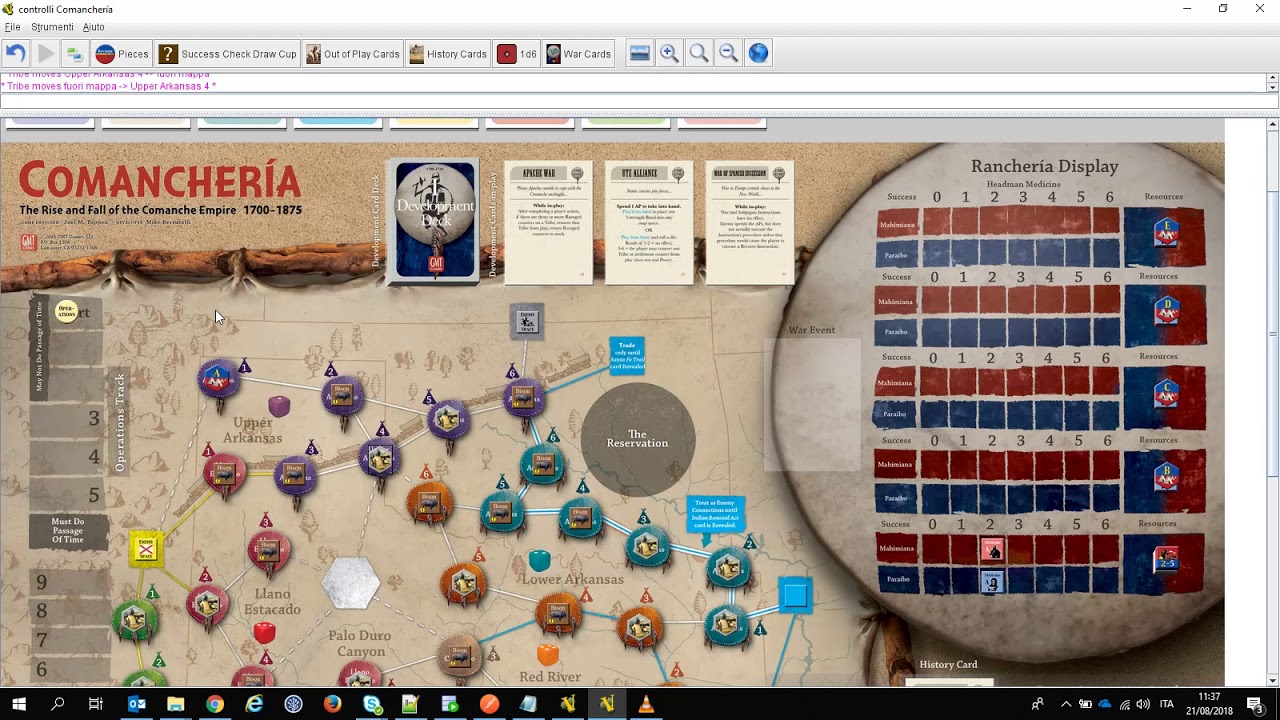Click the War Event card slot

(812, 405)
